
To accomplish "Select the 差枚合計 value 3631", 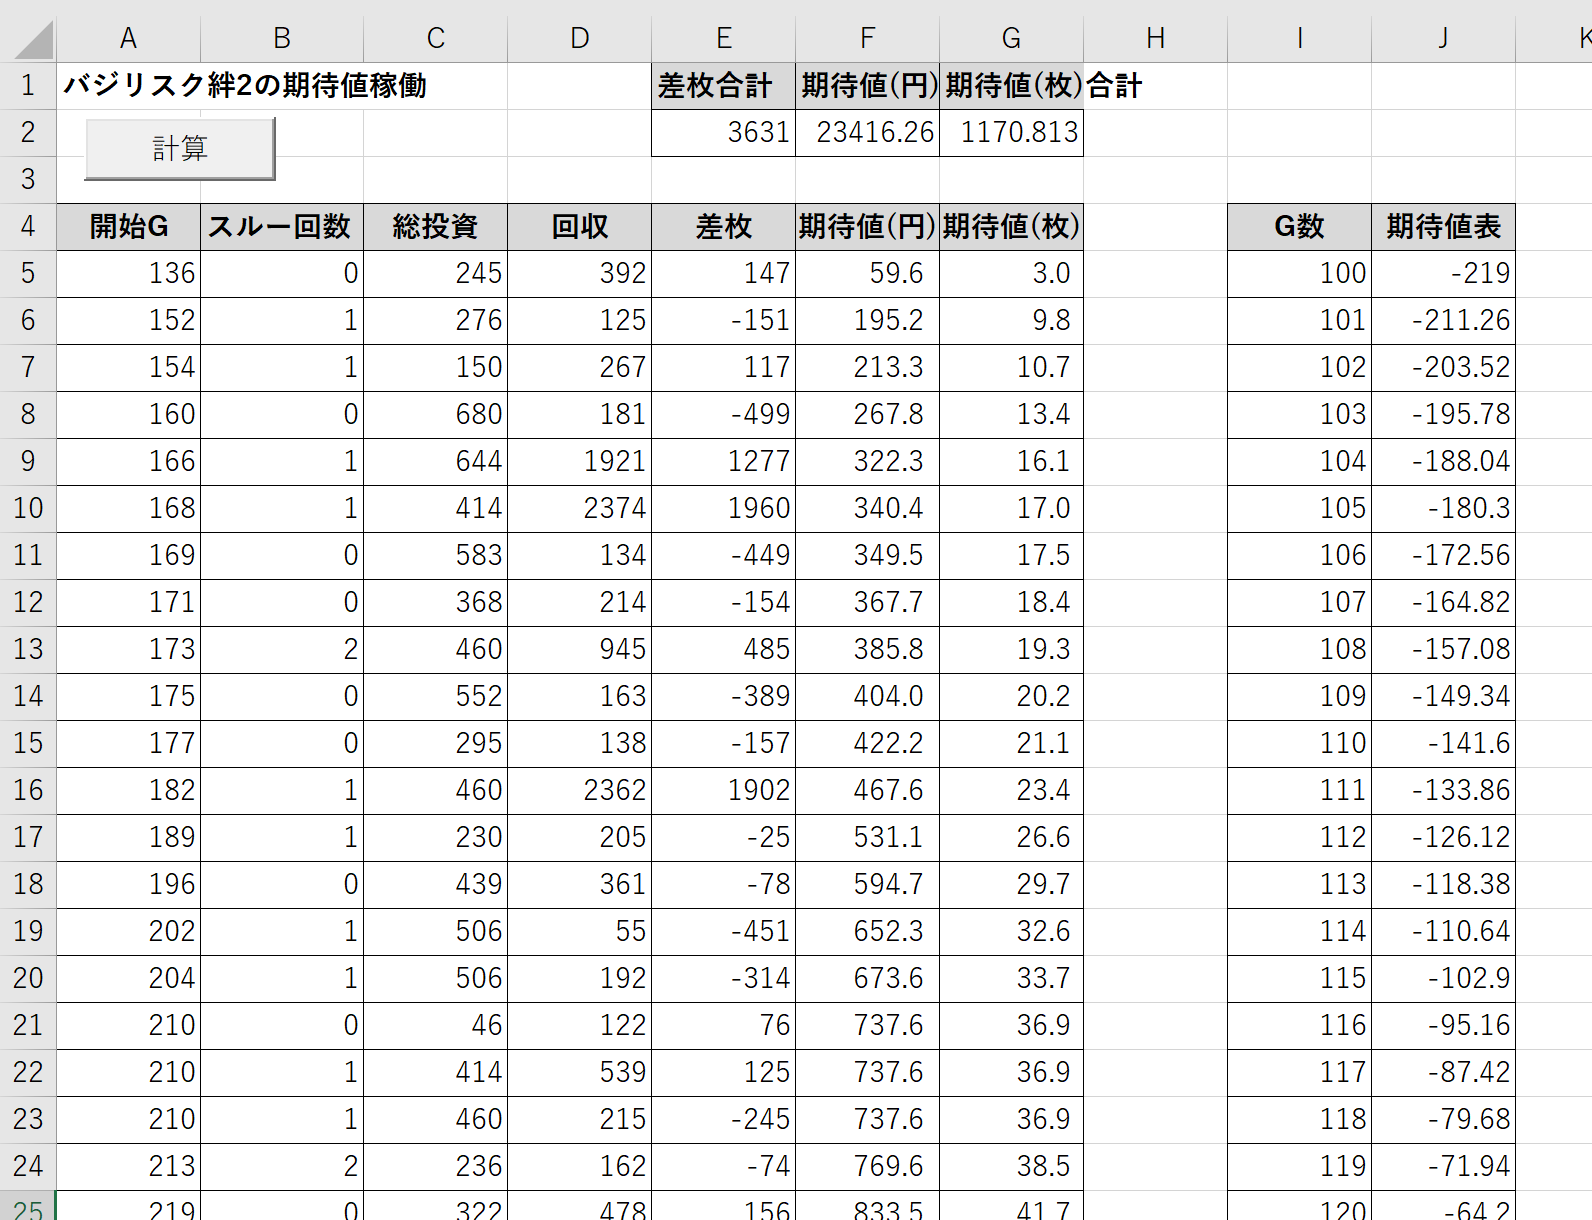I will pos(723,132).
